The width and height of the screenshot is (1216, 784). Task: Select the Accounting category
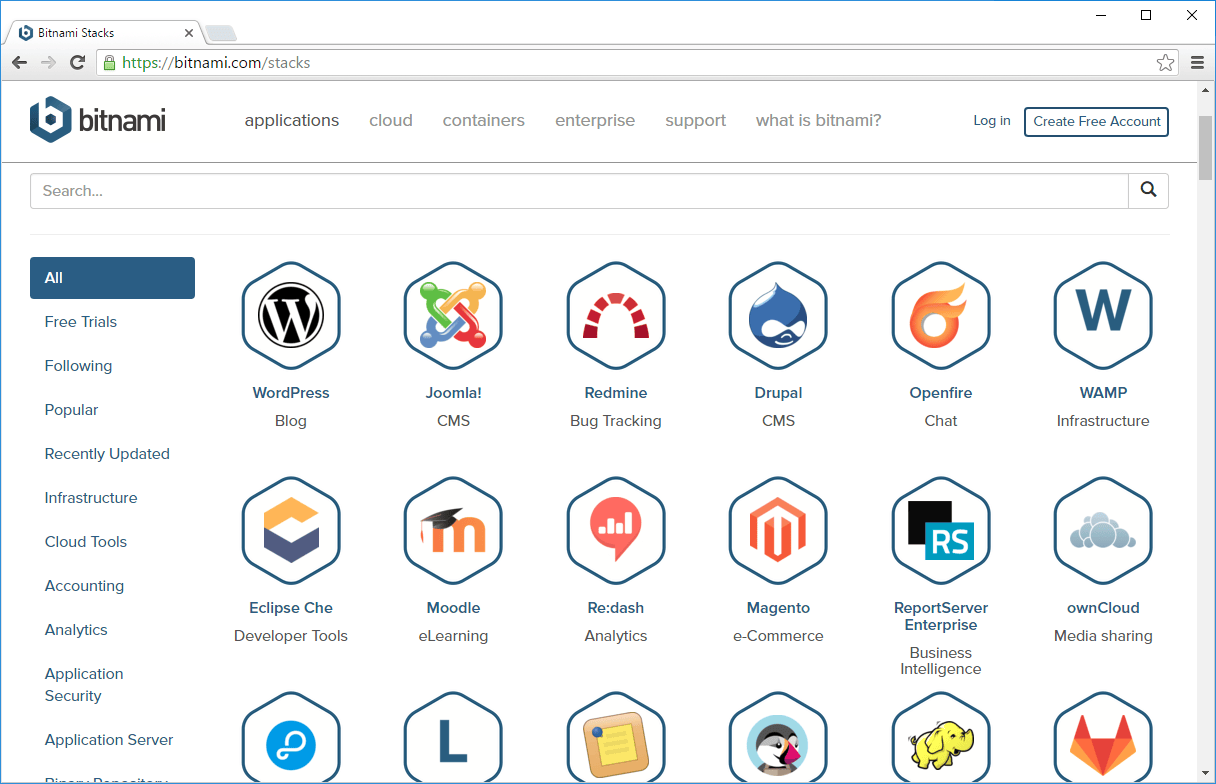[x=84, y=586]
